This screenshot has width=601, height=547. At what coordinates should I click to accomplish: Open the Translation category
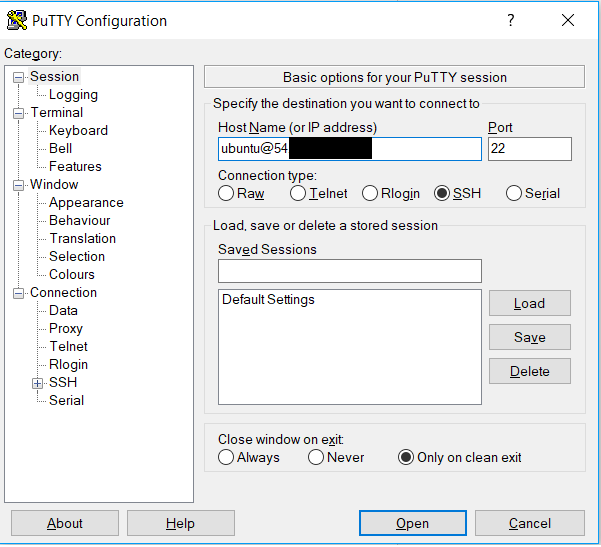coord(82,239)
